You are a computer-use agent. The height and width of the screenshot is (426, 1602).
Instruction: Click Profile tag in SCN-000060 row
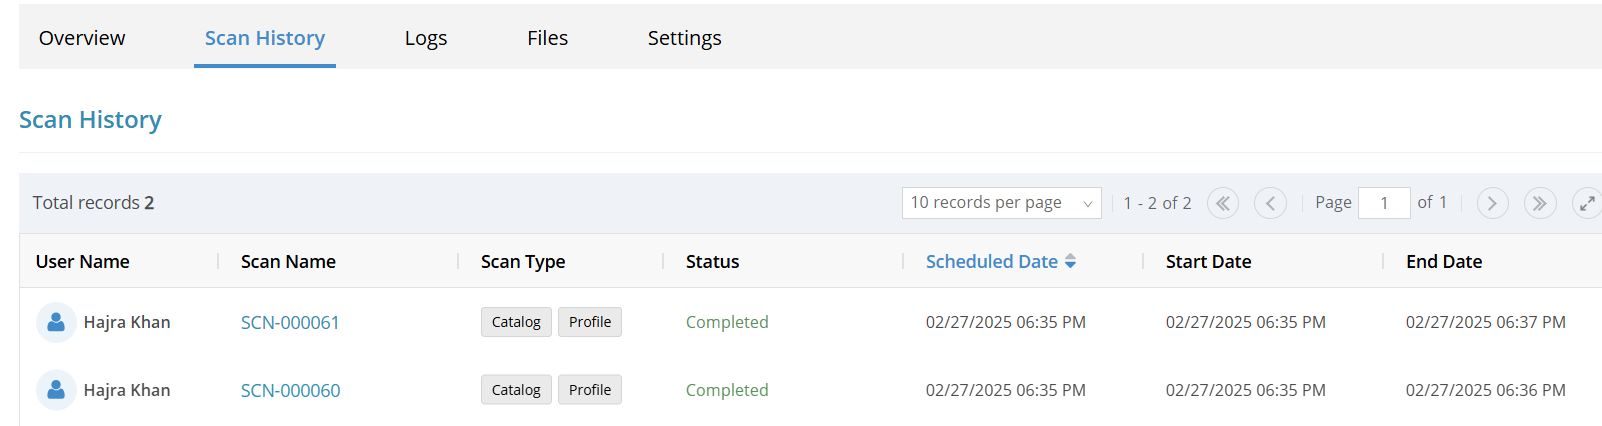[x=590, y=390]
